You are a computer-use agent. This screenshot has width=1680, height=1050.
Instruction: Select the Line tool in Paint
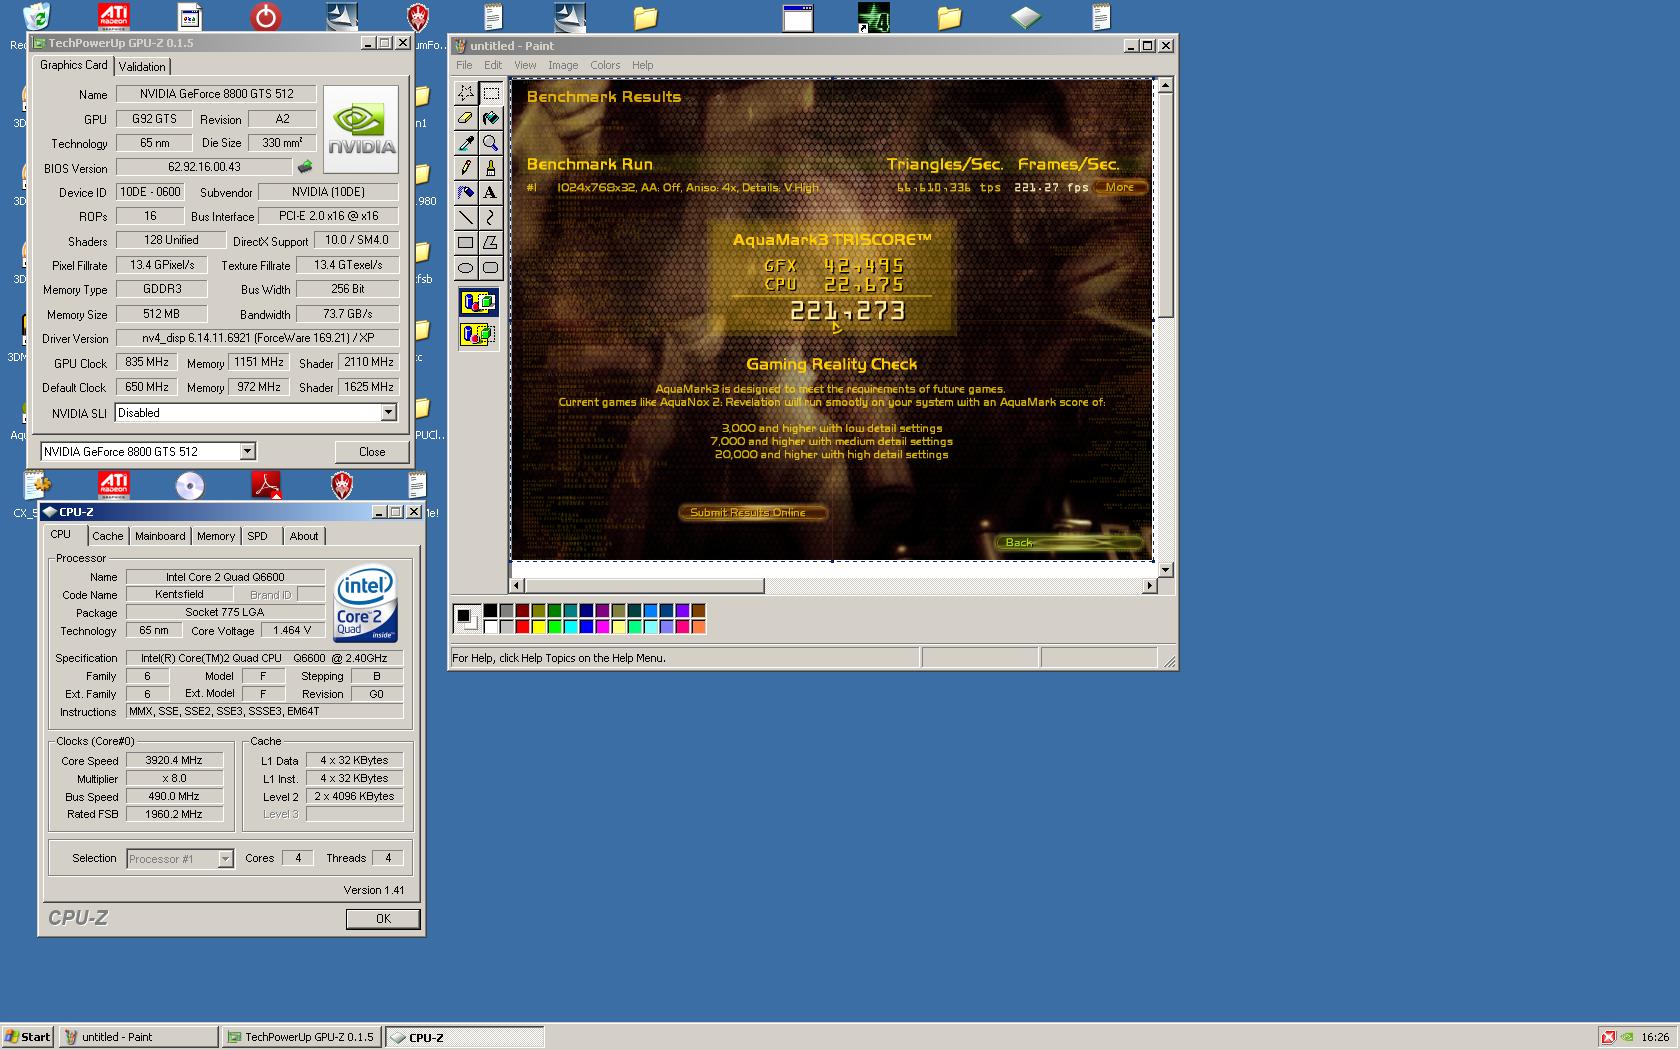point(466,217)
